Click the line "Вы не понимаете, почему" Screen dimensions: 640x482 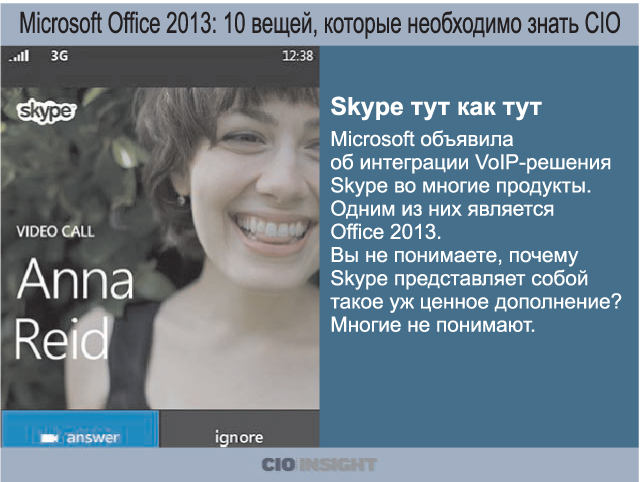[454, 256]
